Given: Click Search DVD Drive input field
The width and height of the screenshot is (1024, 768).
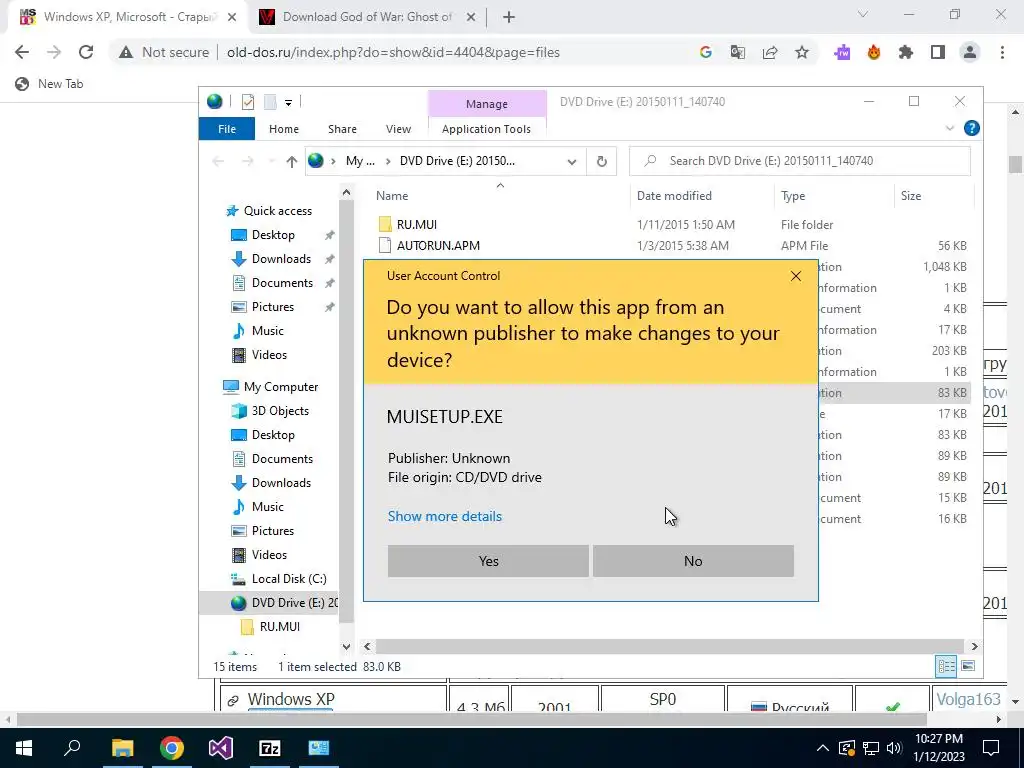Looking at the screenshot, I should pyautogui.click(x=799, y=161).
